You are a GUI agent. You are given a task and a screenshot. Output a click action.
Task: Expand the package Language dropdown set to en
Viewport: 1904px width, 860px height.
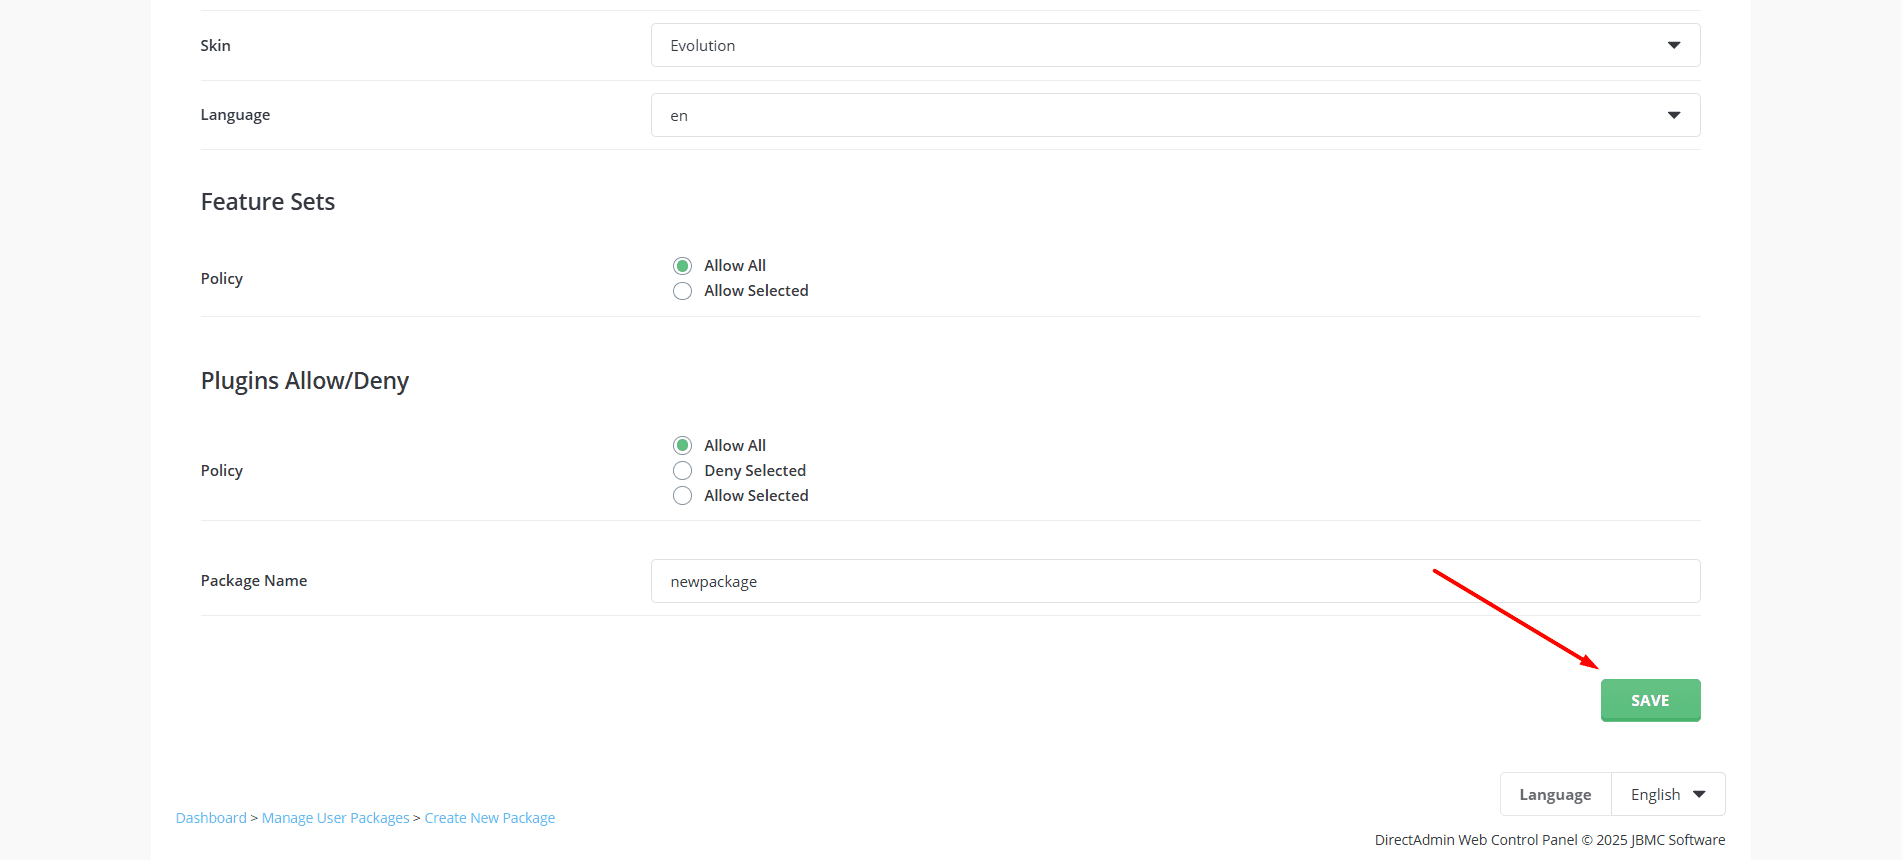1174,115
